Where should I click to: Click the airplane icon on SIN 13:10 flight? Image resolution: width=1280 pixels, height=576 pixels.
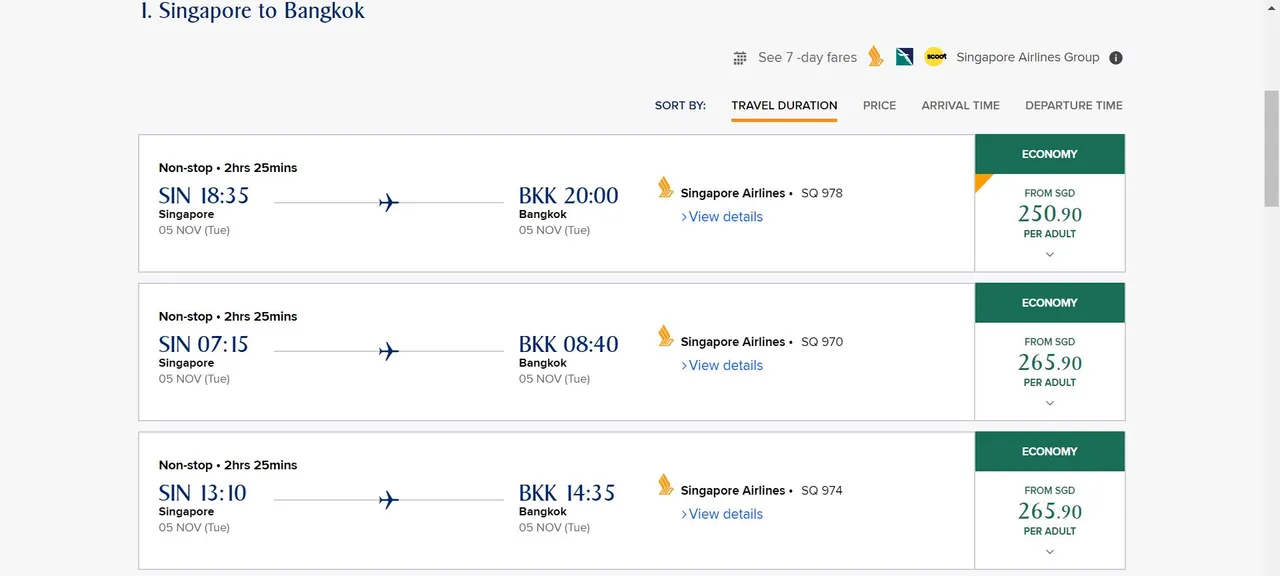(x=389, y=500)
